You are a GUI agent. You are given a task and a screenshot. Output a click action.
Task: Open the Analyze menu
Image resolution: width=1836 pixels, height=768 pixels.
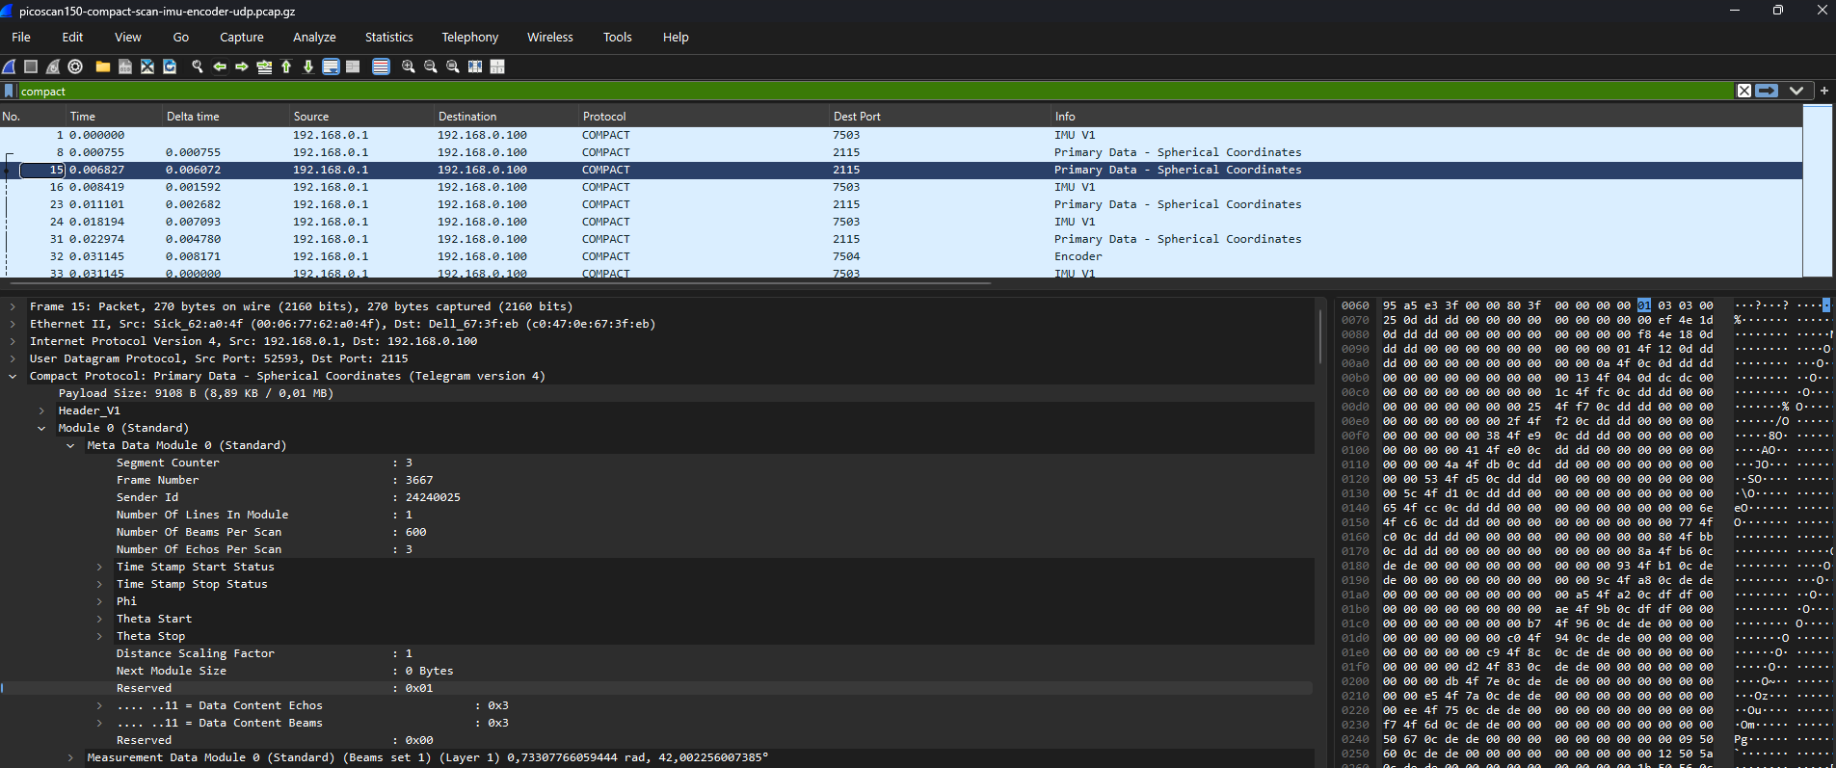coord(314,37)
